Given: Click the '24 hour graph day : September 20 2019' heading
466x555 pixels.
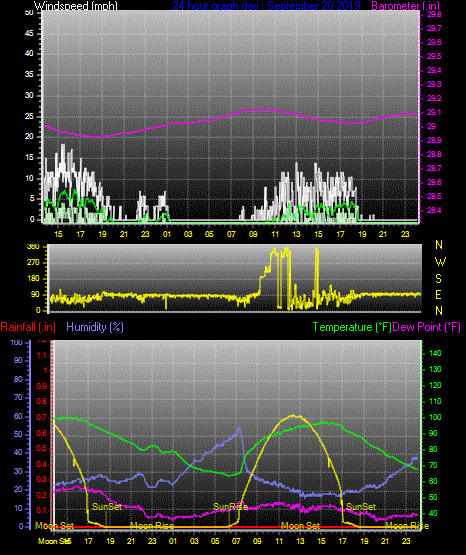Looking at the screenshot, I should (266, 5).
